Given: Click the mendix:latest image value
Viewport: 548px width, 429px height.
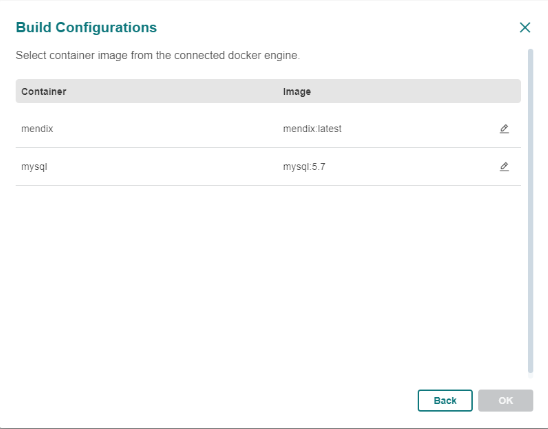Looking at the screenshot, I should tap(312, 129).
